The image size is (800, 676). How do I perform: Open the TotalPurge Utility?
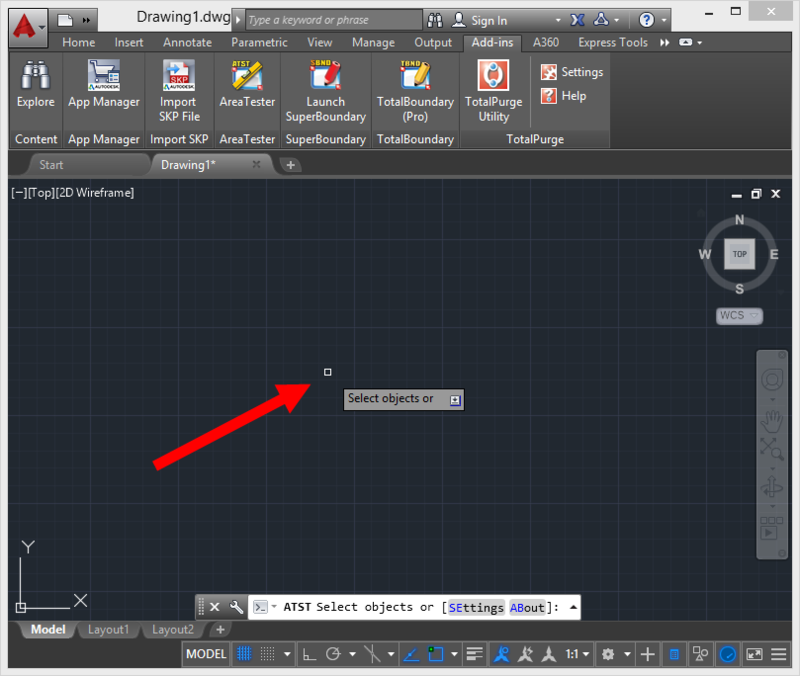493,90
